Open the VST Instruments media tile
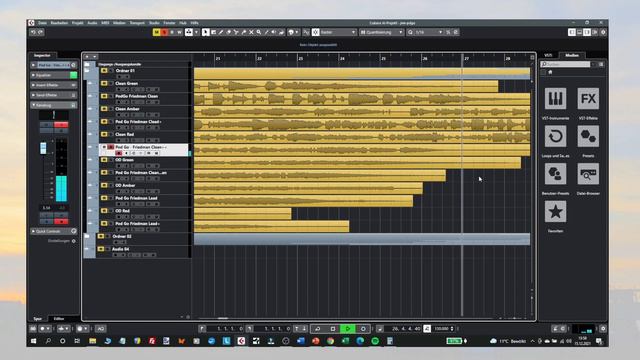The image size is (640, 360). (x=556, y=98)
